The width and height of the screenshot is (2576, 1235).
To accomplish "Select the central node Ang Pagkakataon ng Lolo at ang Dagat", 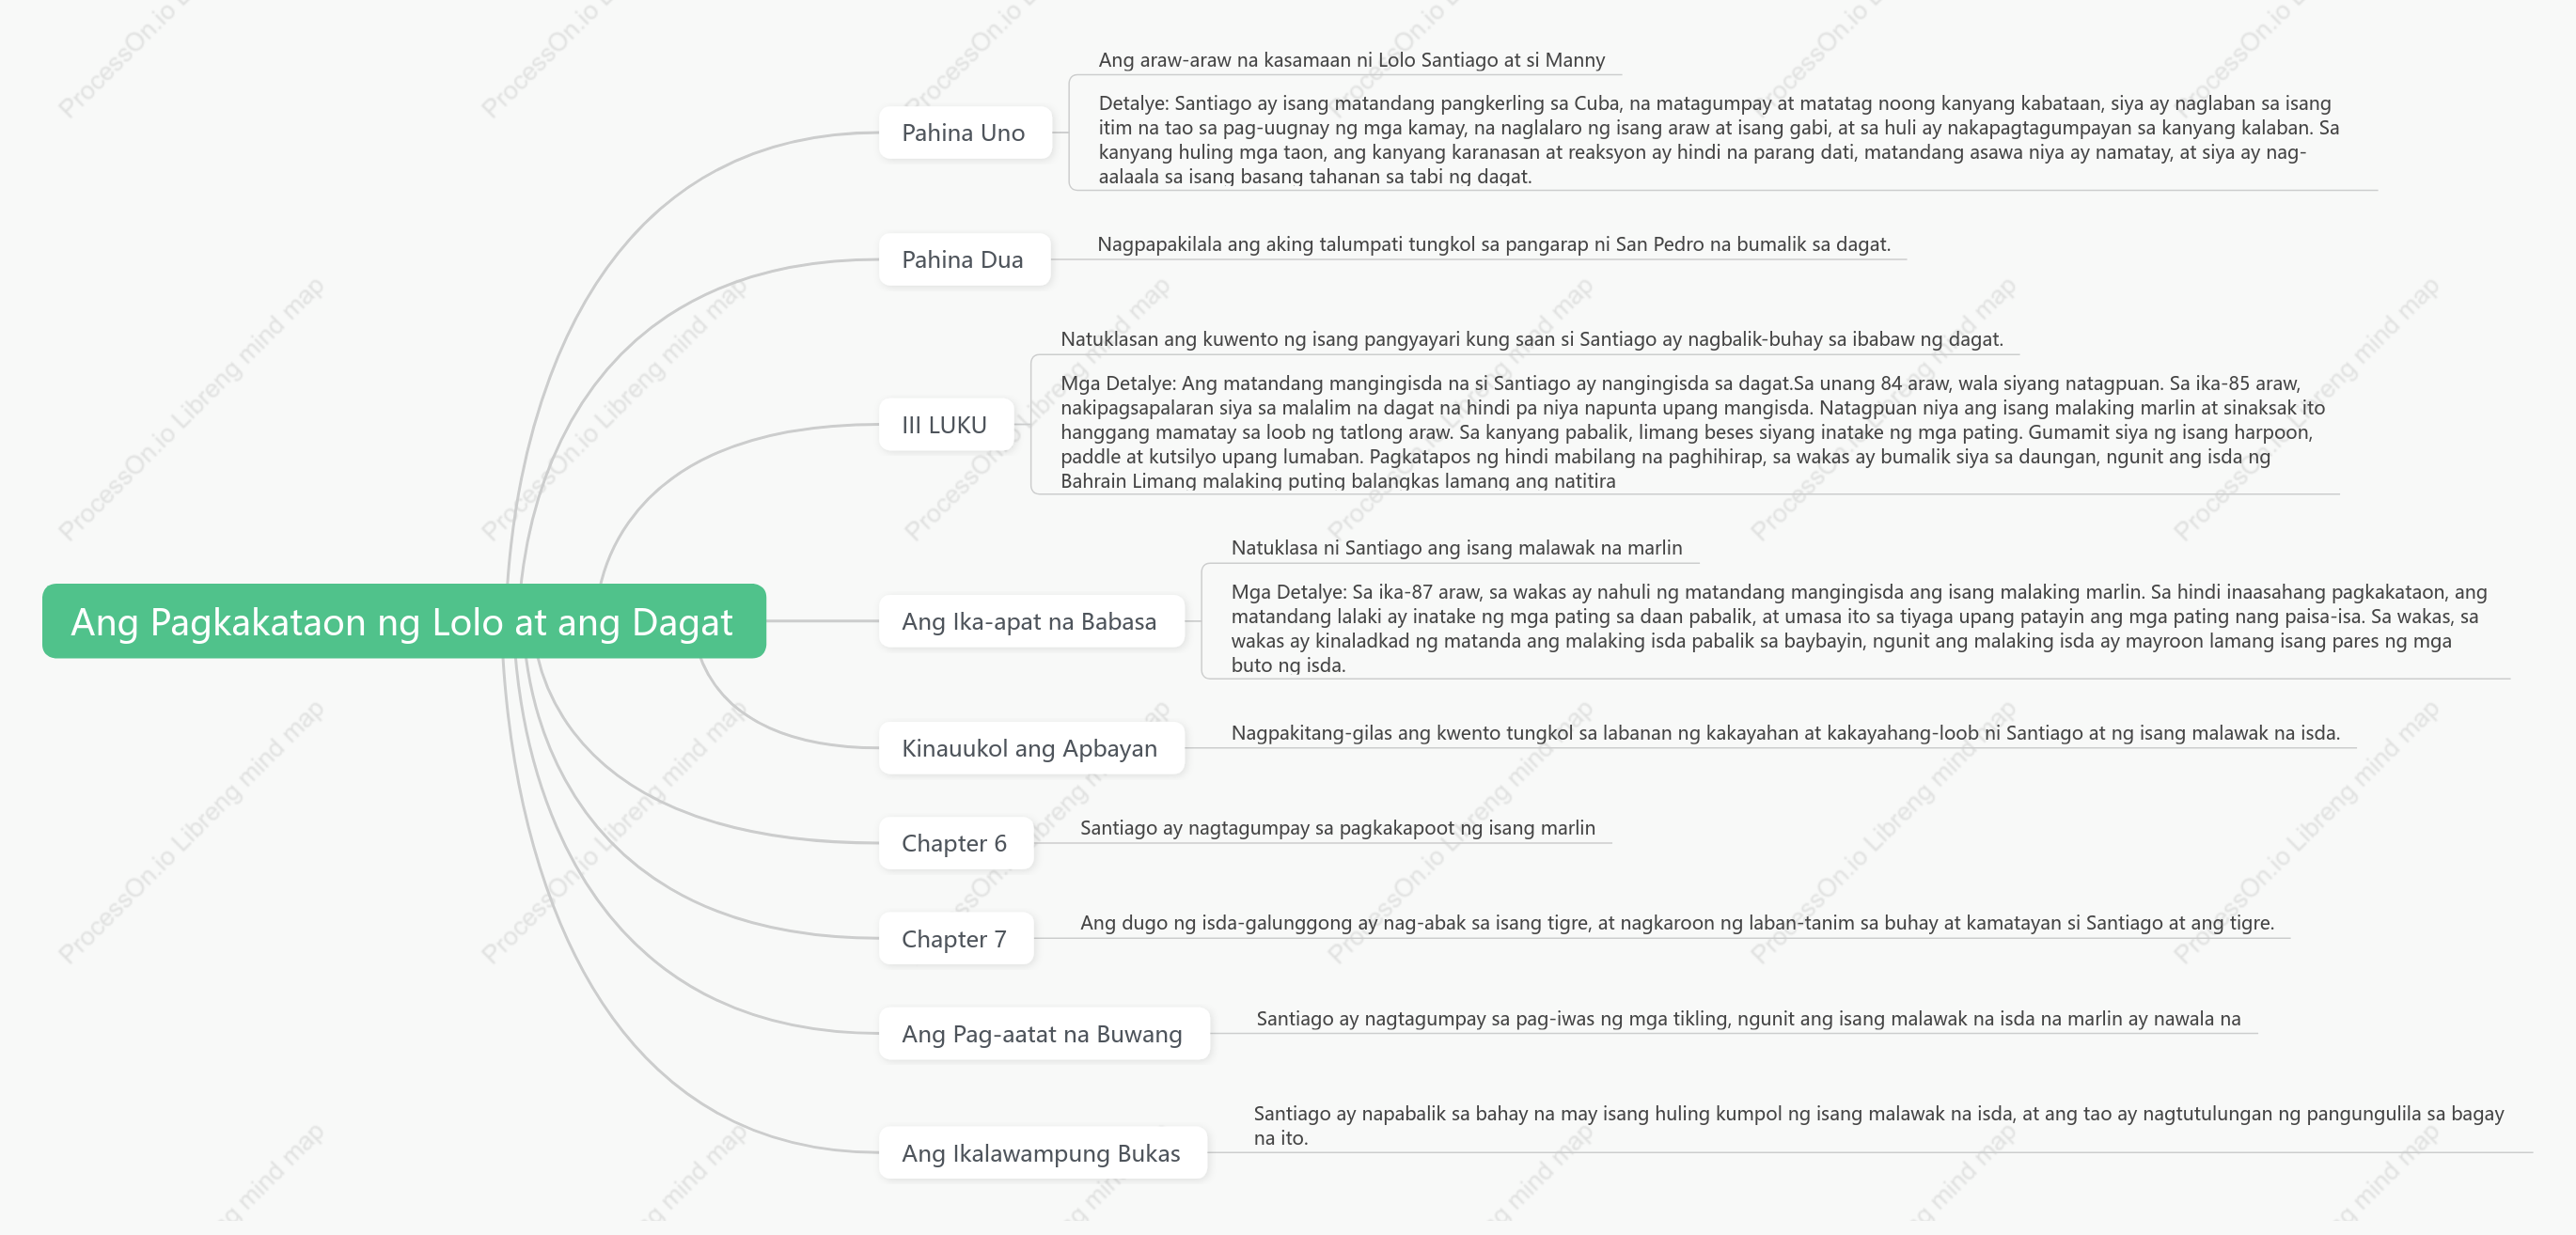I will pyautogui.click(x=403, y=621).
